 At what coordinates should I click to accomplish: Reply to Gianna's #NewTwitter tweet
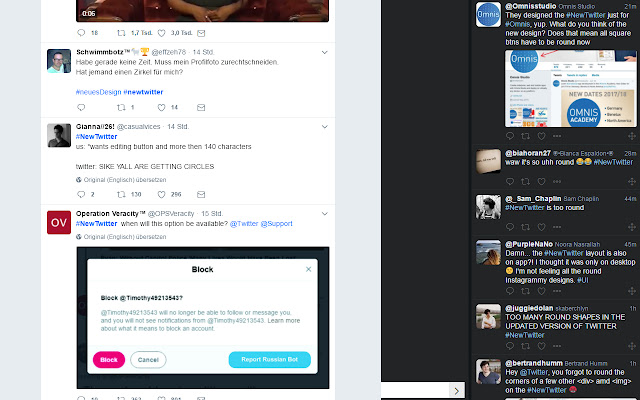click(x=81, y=194)
